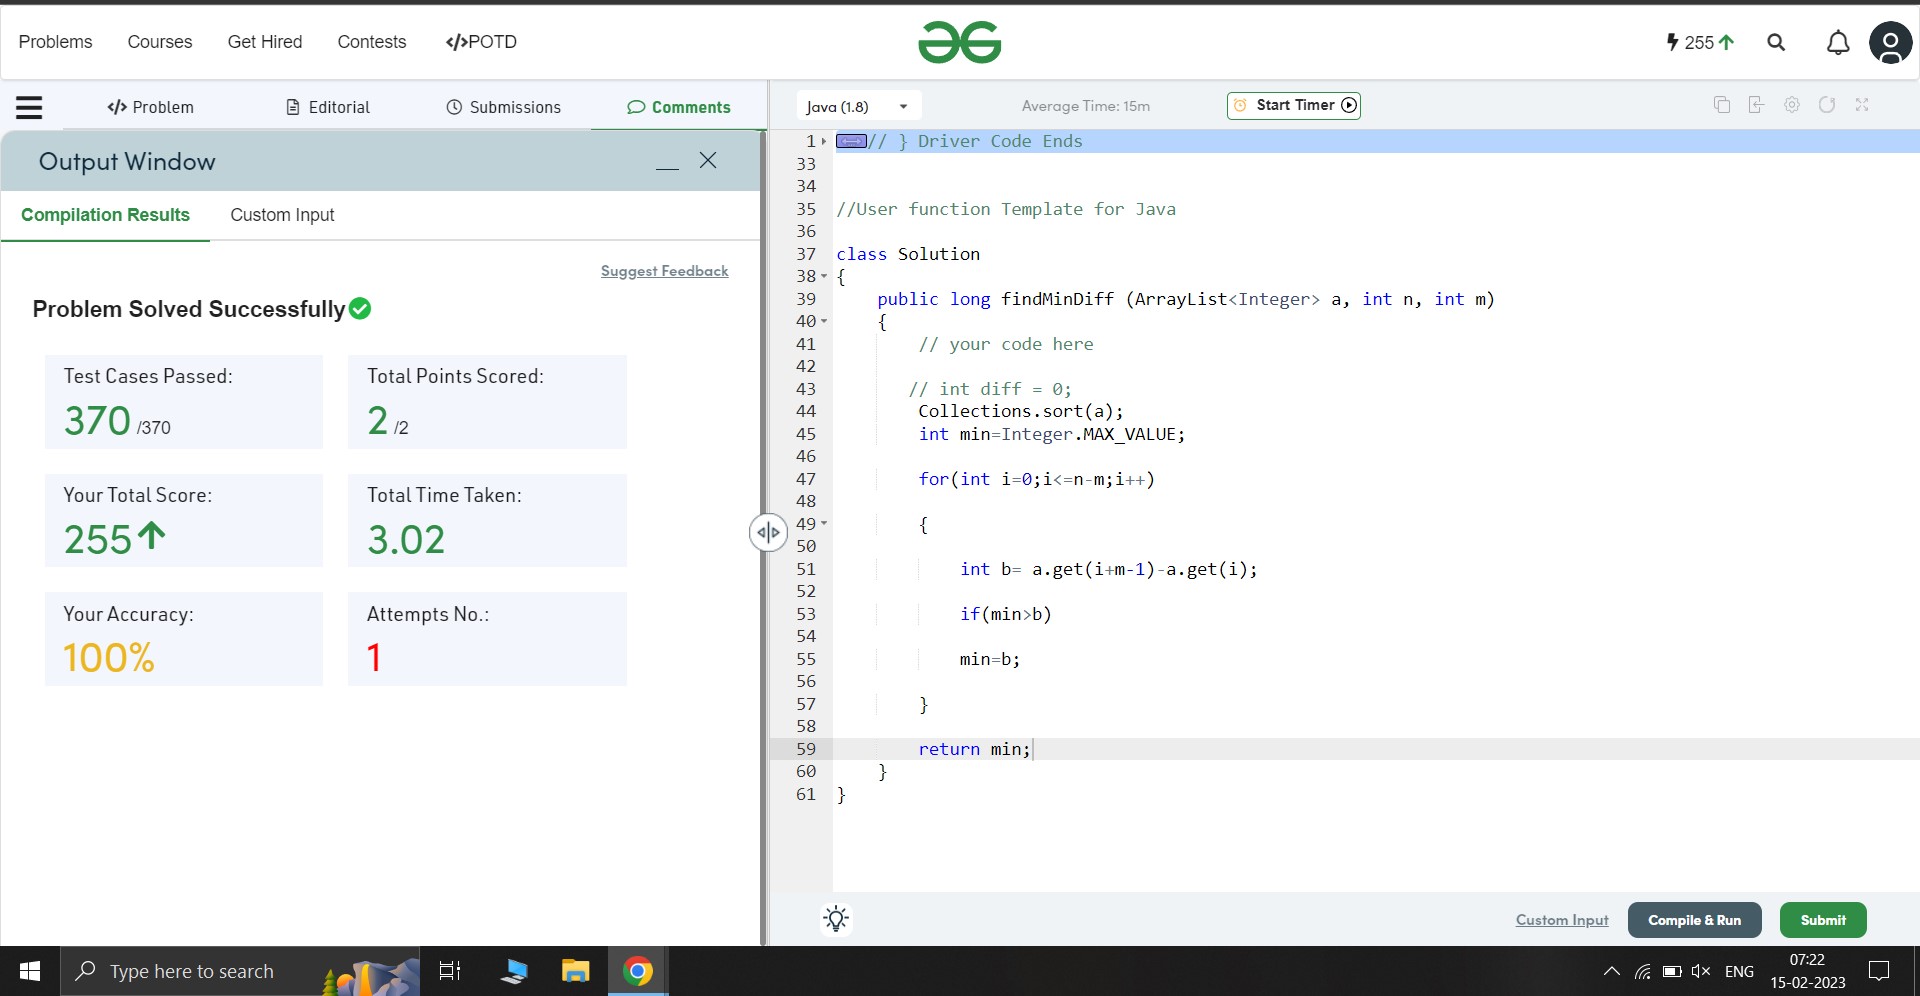Open the notifications bell

pos(1838,42)
